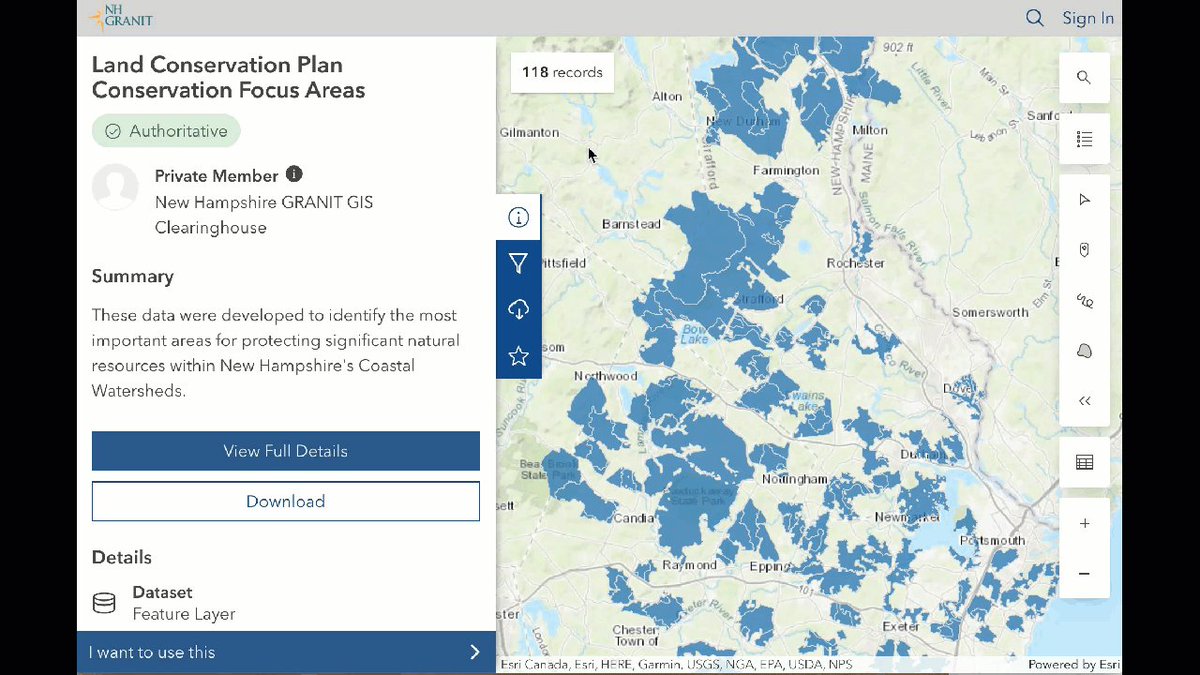Show Private Member info tooltip icon
Image resolution: width=1200 pixels, height=675 pixels.
pos(294,174)
